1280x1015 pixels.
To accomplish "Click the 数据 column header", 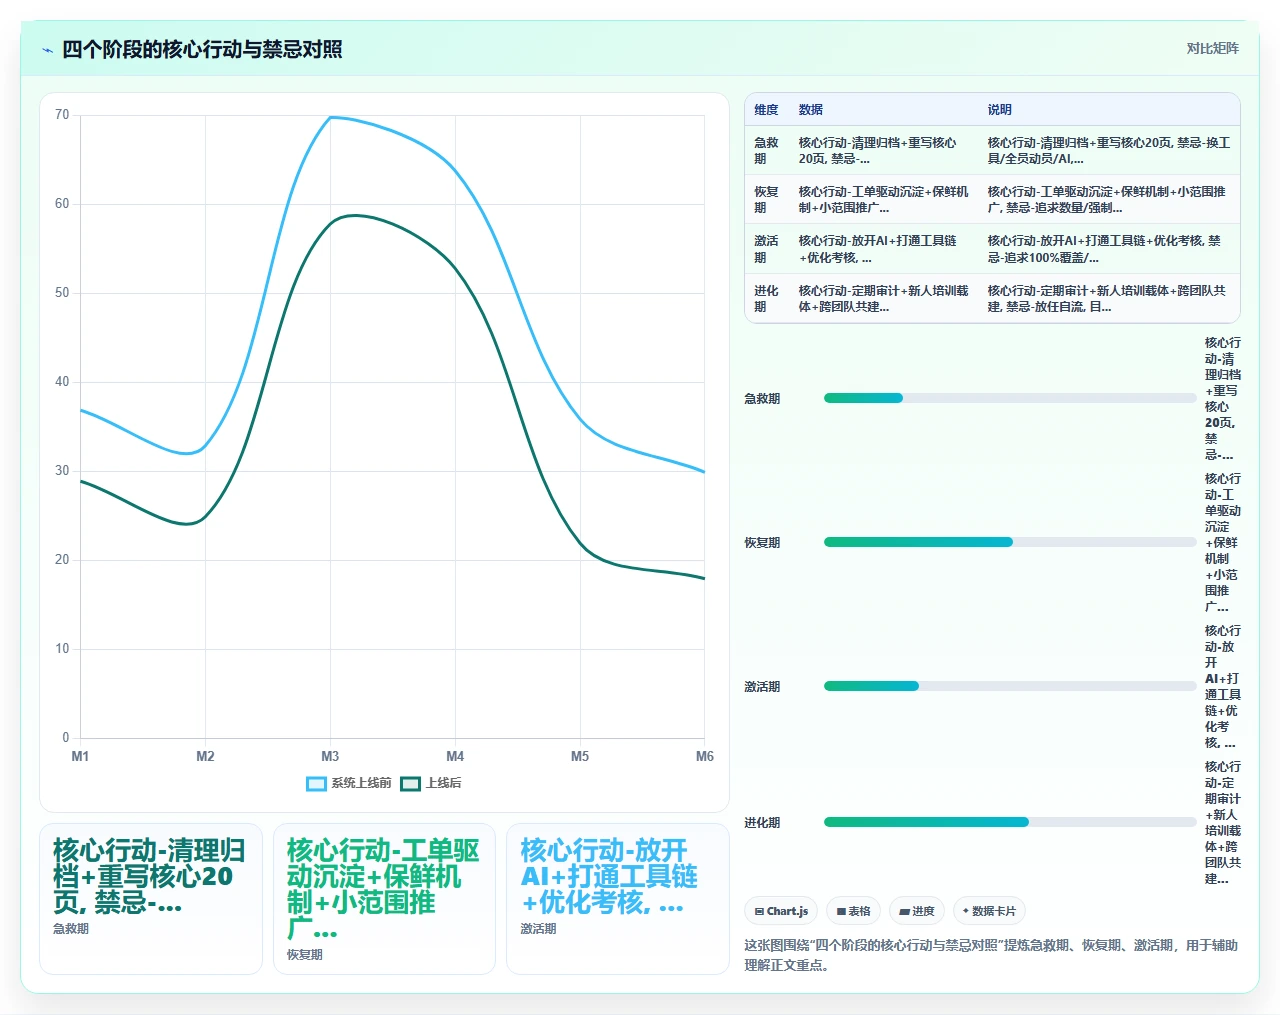I will [x=811, y=110].
